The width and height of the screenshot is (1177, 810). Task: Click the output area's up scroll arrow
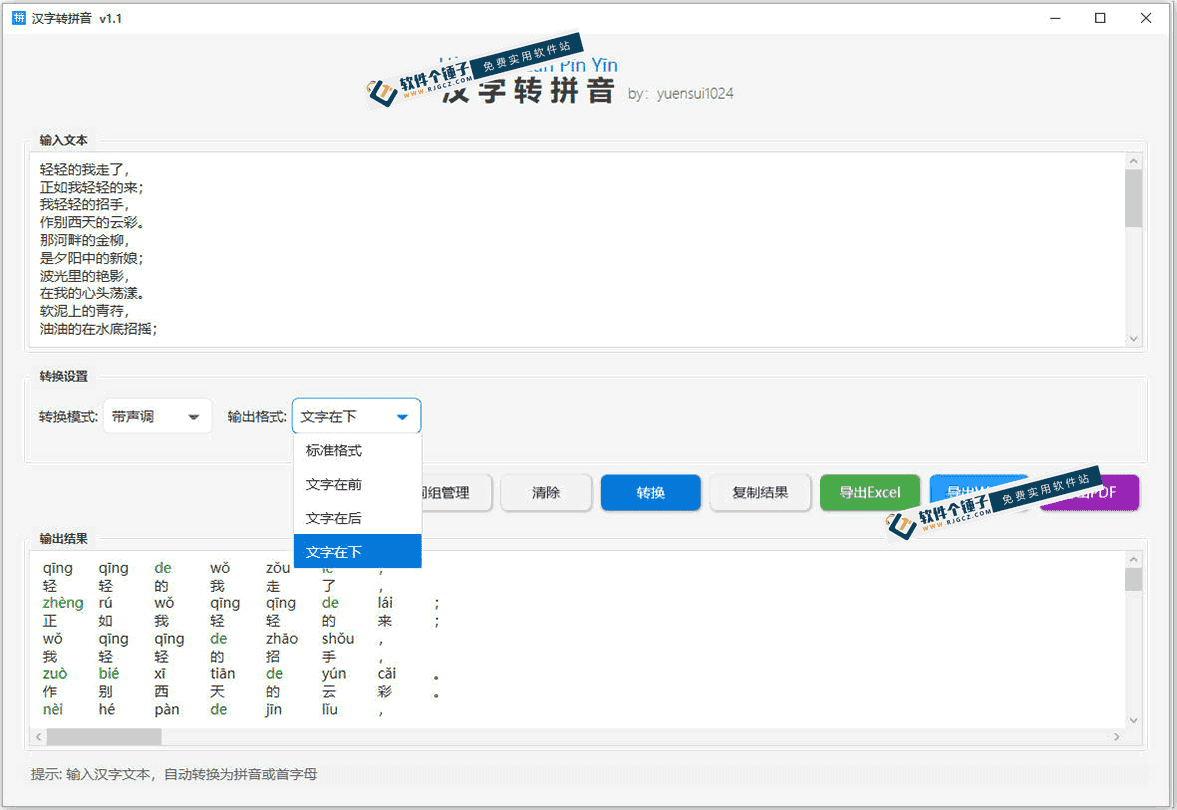pos(1133,560)
